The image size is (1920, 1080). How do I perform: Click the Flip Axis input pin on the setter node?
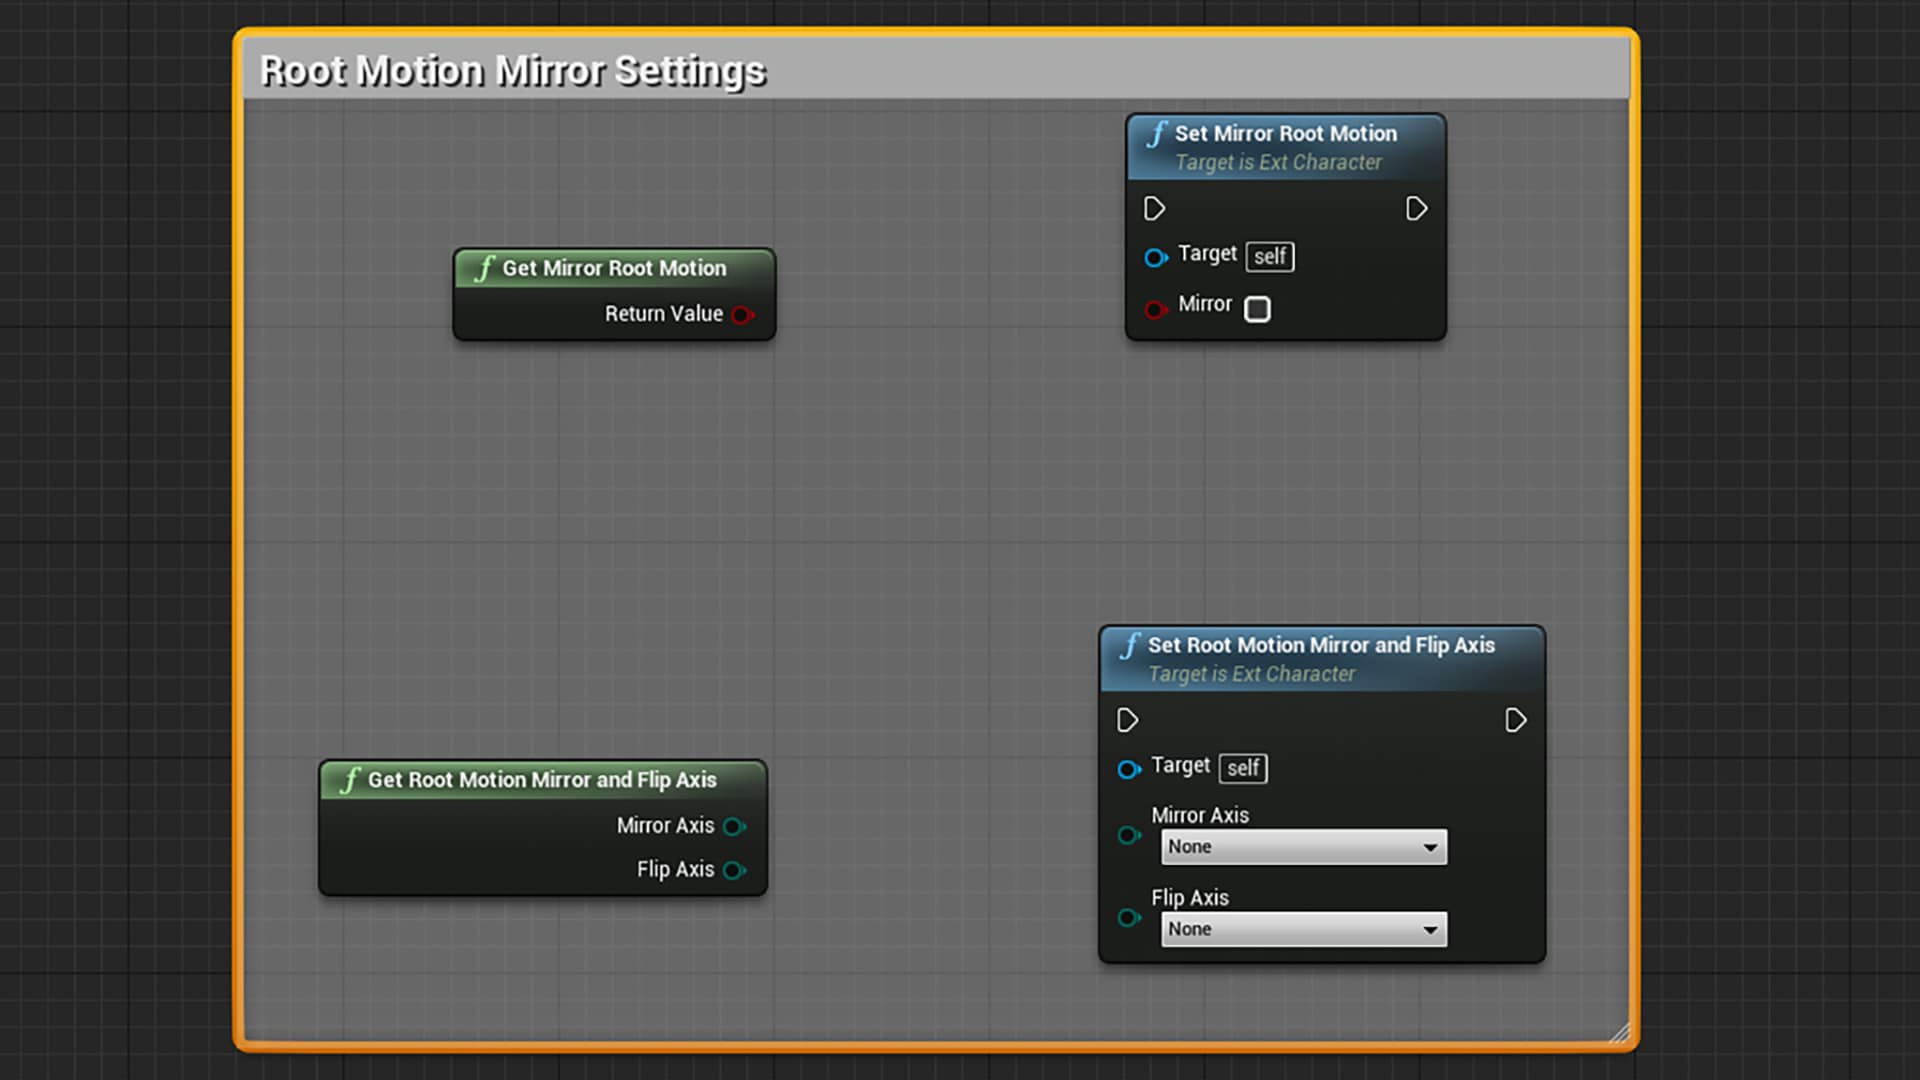click(x=1130, y=917)
